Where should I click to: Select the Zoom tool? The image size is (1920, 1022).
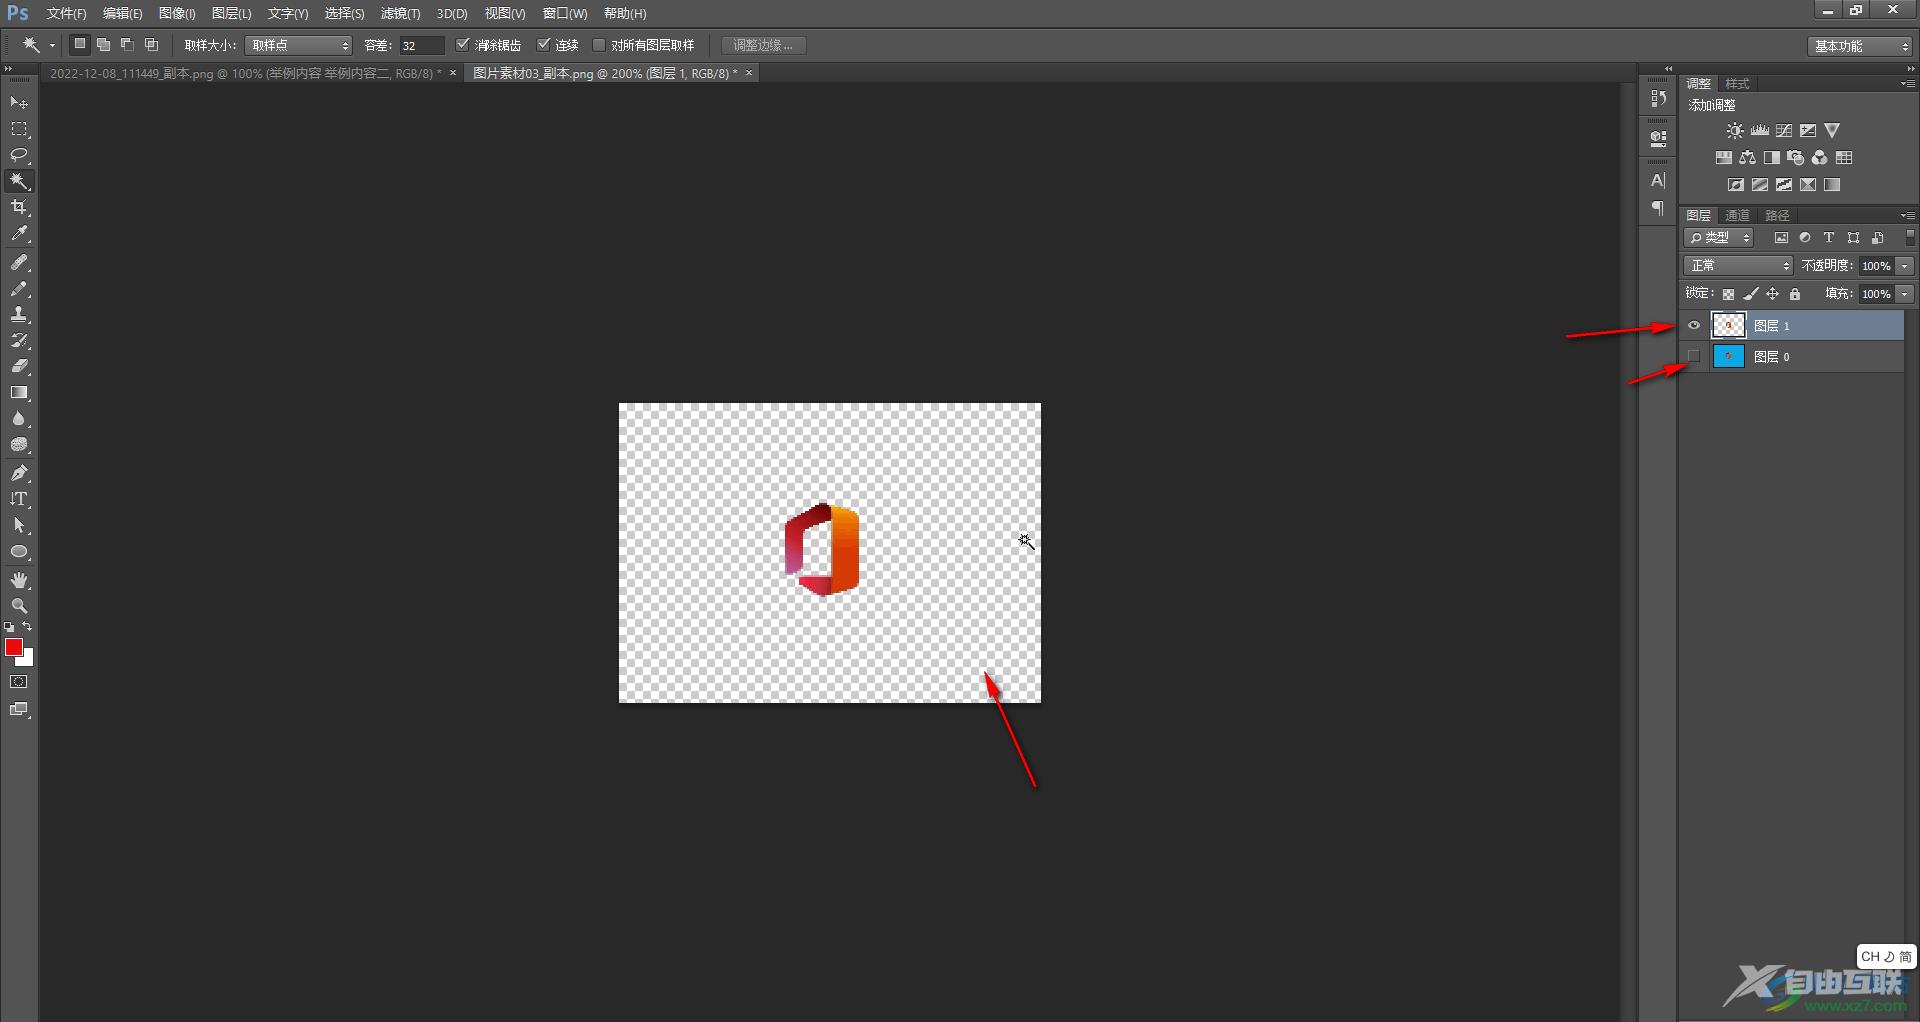[x=19, y=606]
